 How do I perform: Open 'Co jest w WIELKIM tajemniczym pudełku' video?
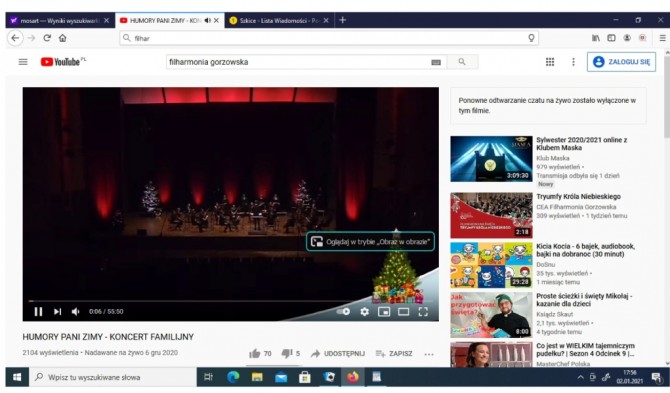pos(585,349)
